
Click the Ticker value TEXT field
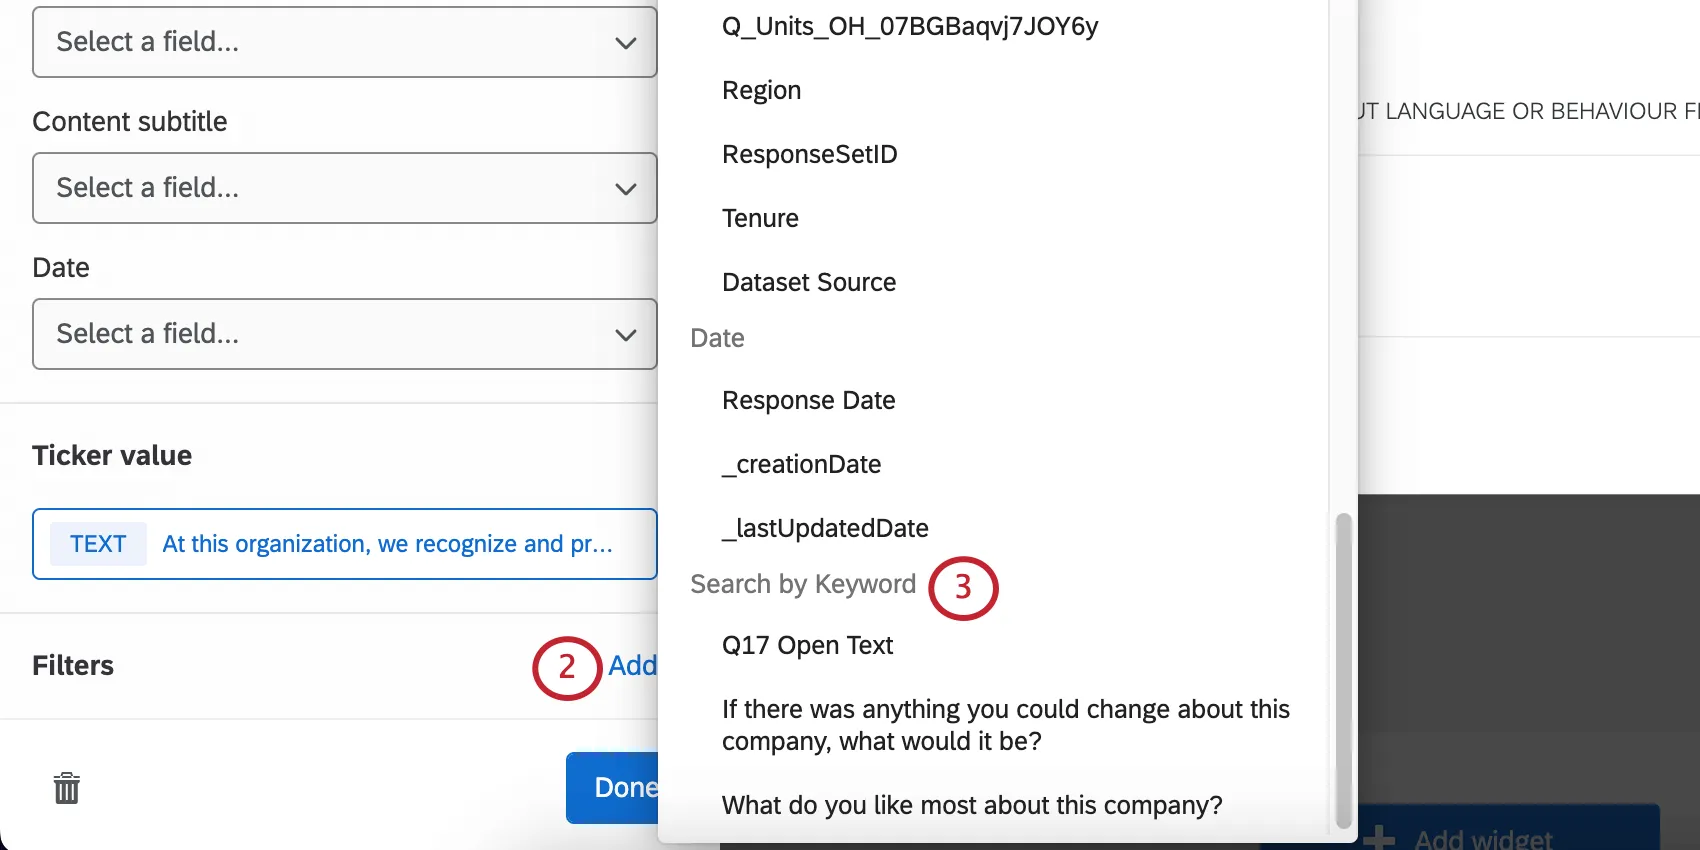344,544
